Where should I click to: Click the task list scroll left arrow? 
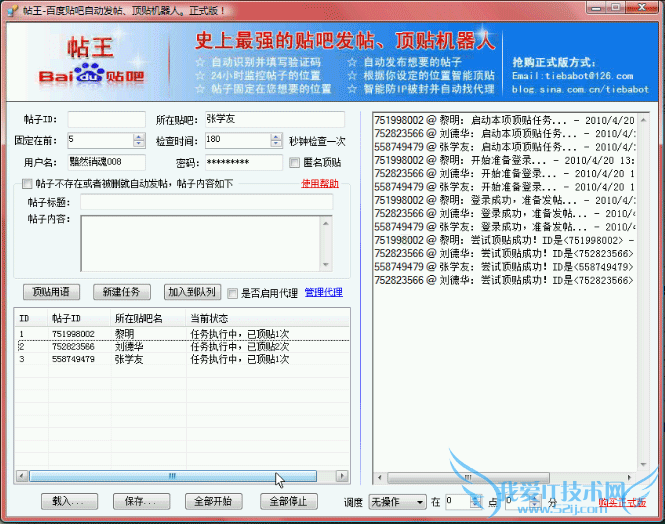tap(22, 476)
